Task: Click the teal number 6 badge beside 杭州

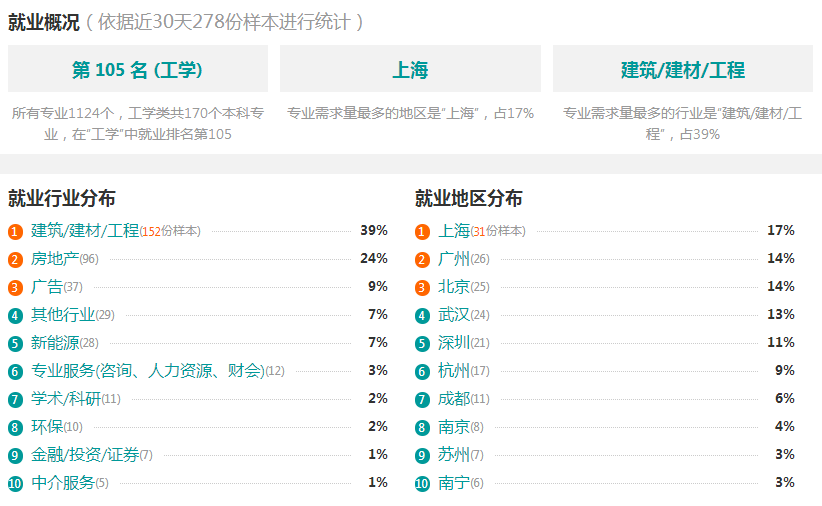Action: pos(422,372)
